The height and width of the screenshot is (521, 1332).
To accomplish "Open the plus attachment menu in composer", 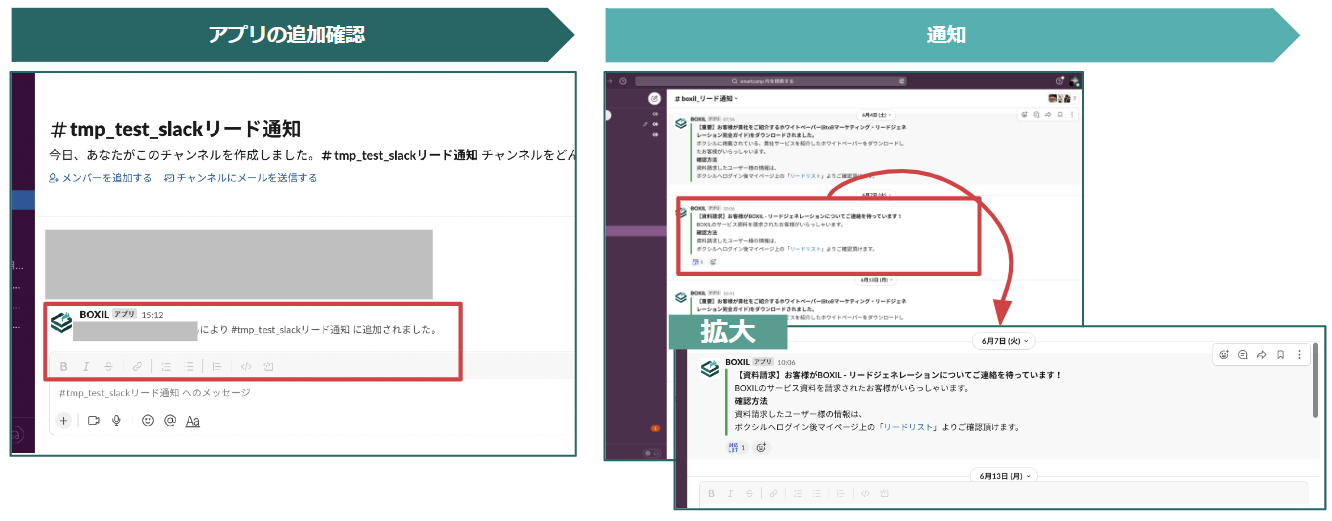I will click(63, 421).
